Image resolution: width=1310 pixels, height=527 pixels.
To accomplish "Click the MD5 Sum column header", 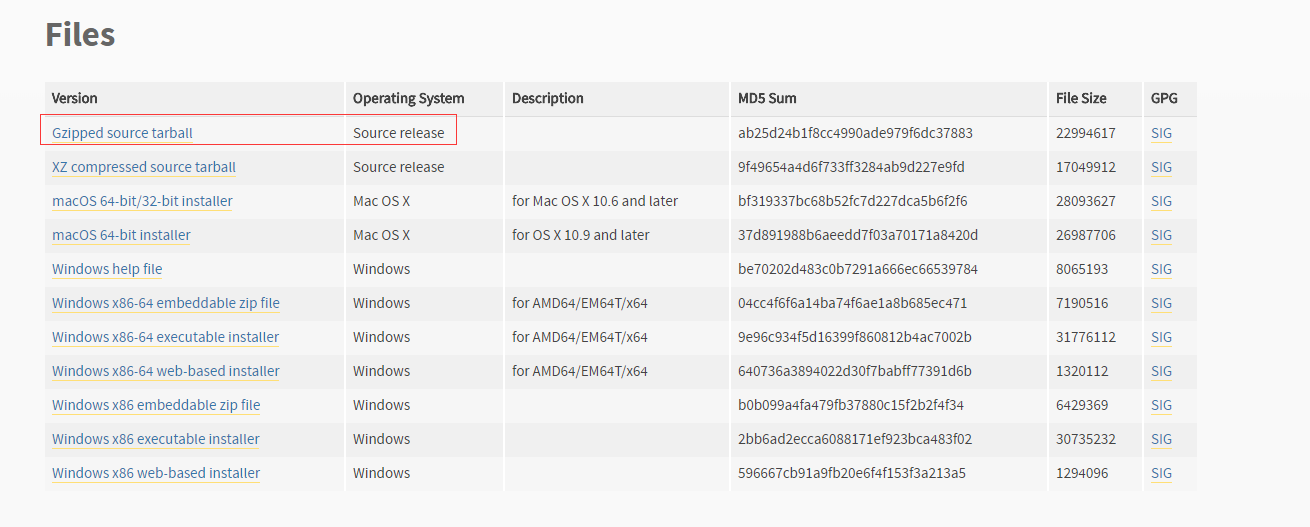I will click(x=767, y=98).
